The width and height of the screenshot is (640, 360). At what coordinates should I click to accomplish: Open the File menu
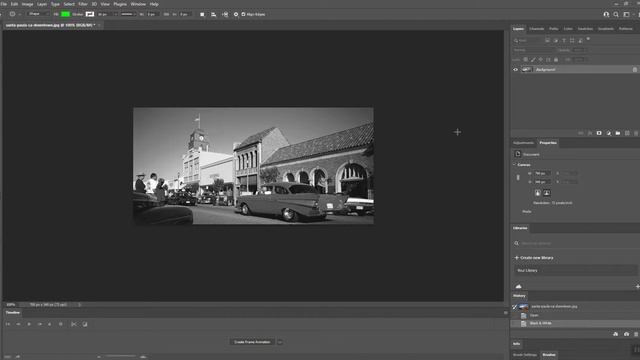click(4, 4)
